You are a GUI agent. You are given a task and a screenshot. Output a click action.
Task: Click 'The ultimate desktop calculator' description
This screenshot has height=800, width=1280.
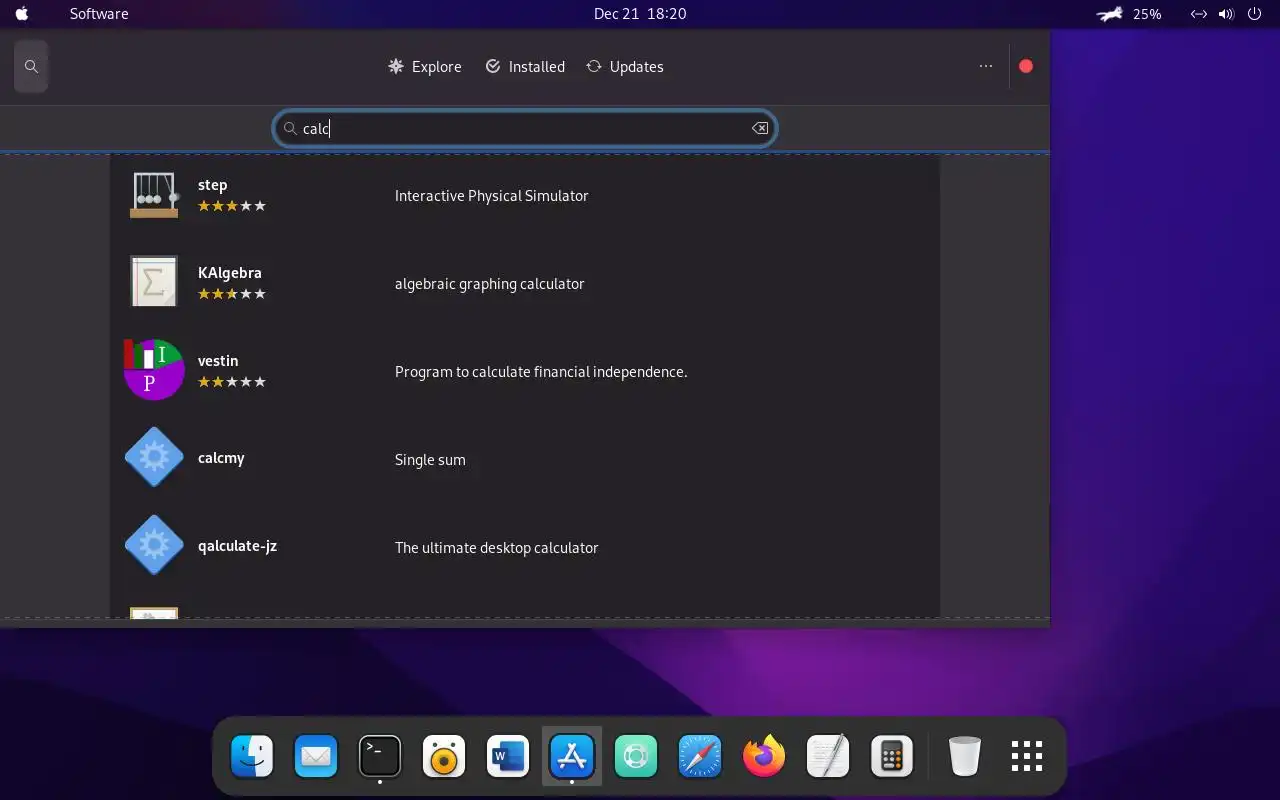point(496,548)
